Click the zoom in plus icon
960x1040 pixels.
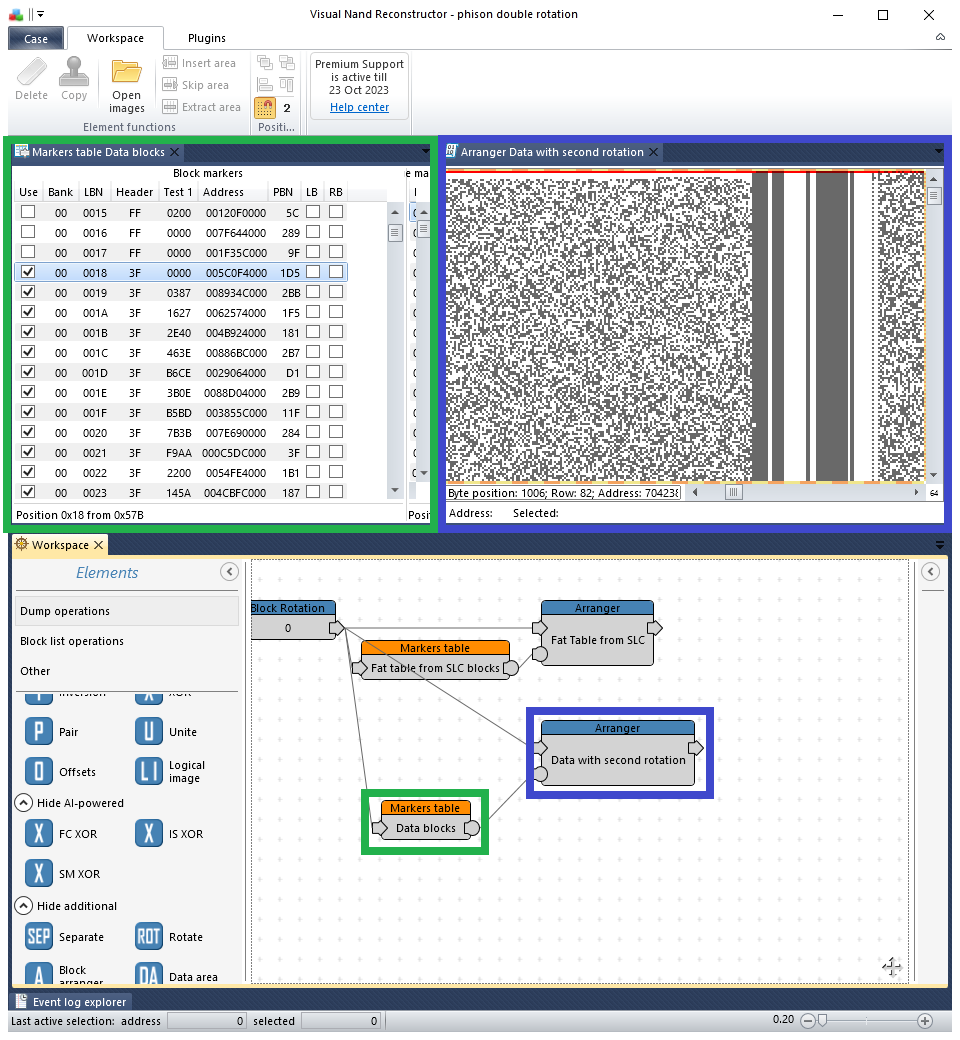(925, 1021)
